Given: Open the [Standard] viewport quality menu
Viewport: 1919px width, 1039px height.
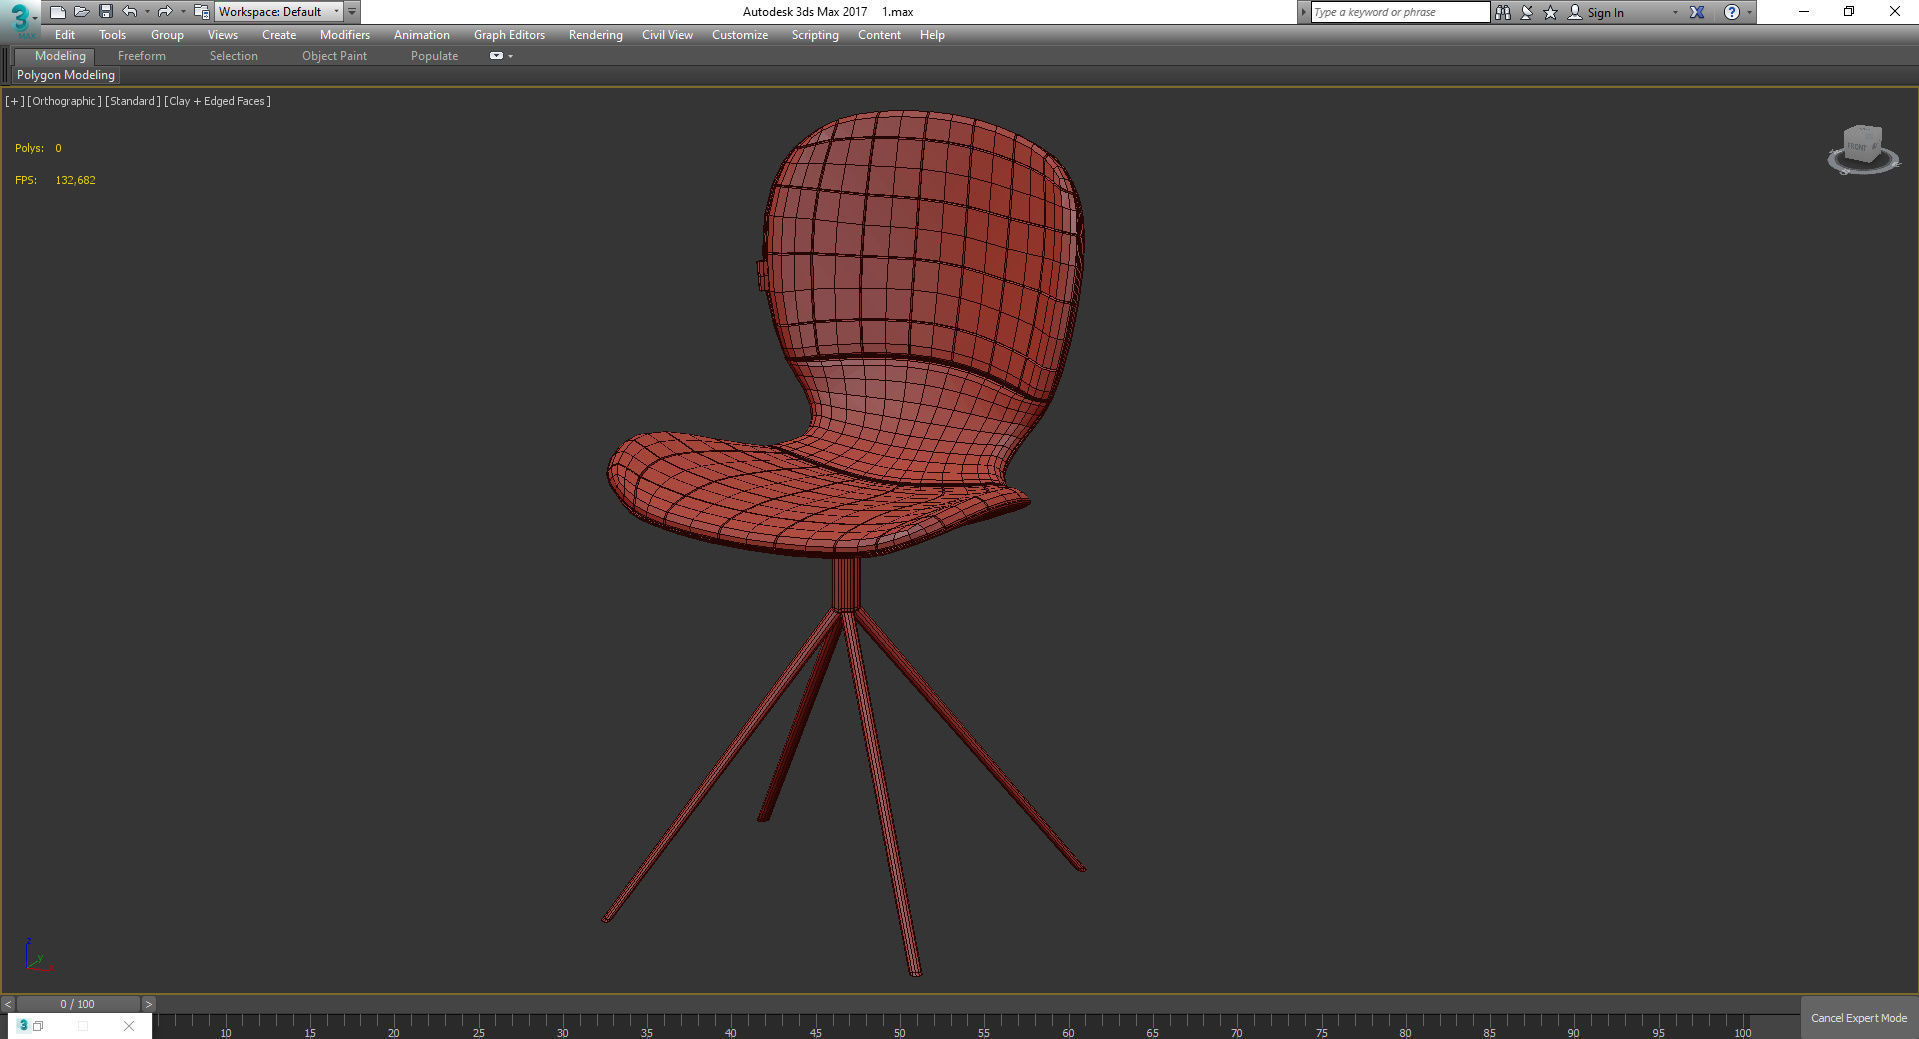Looking at the screenshot, I should coord(133,101).
